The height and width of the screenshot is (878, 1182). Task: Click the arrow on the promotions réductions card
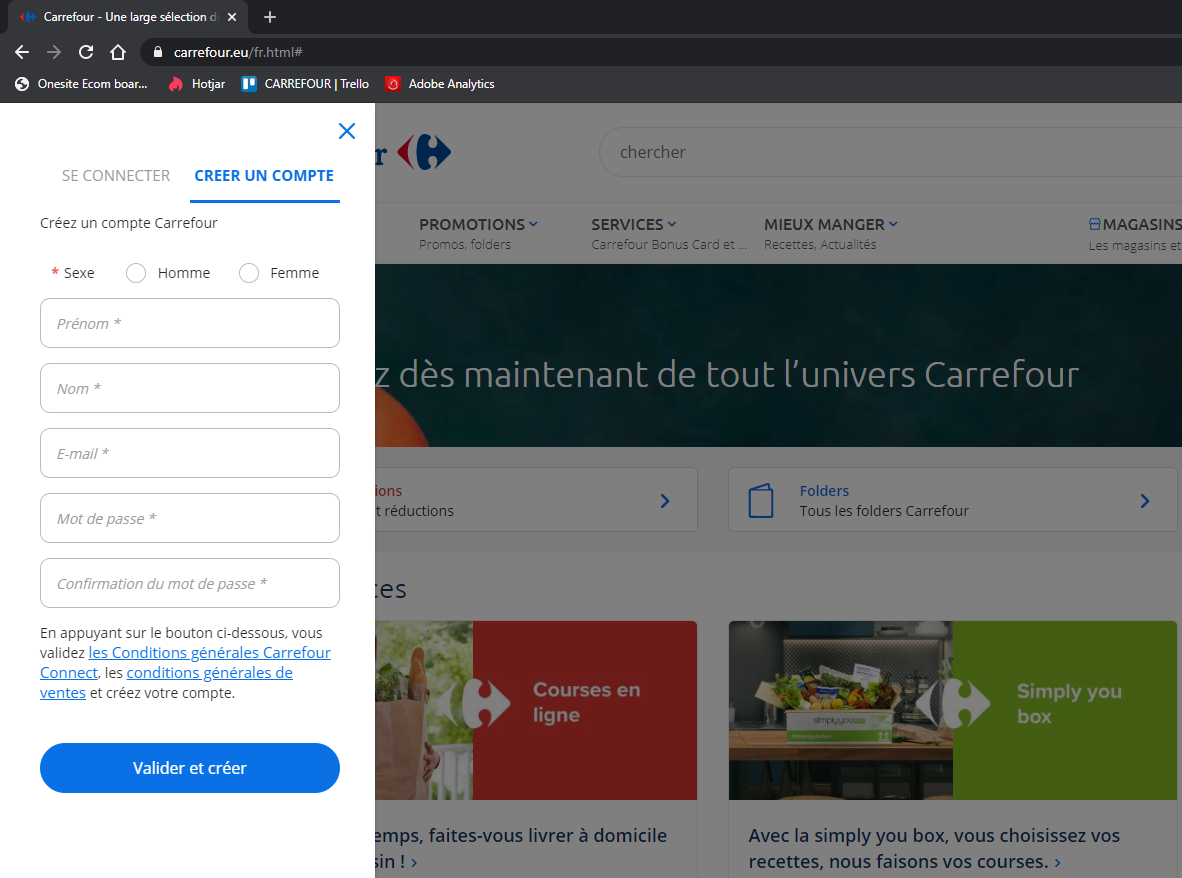(x=665, y=500)
